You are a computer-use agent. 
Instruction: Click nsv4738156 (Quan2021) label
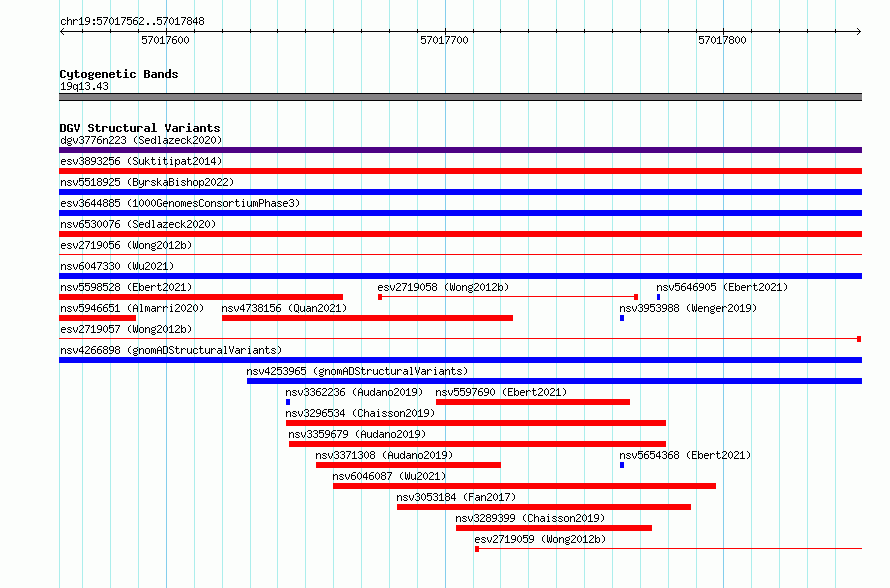click(x=284, y=308)
